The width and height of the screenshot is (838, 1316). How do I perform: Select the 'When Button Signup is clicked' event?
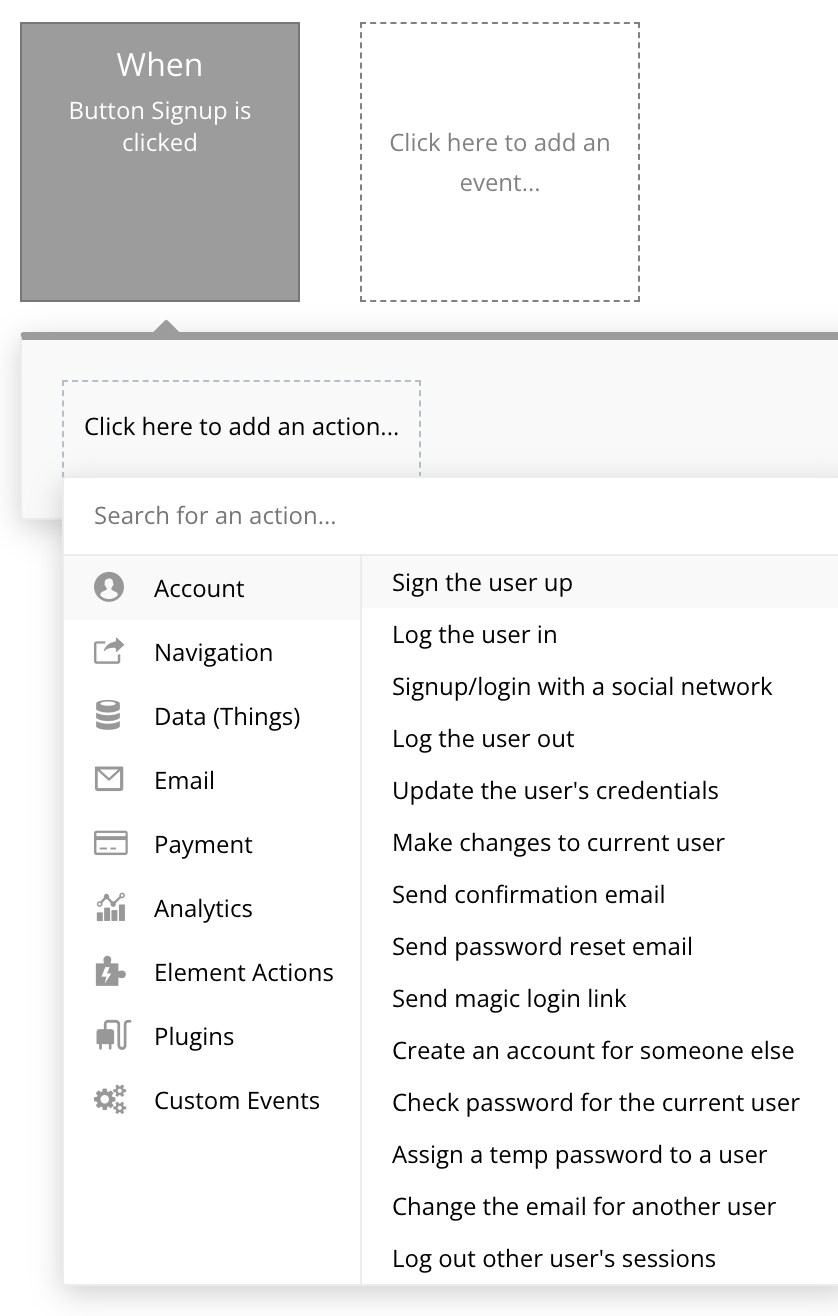160,162
